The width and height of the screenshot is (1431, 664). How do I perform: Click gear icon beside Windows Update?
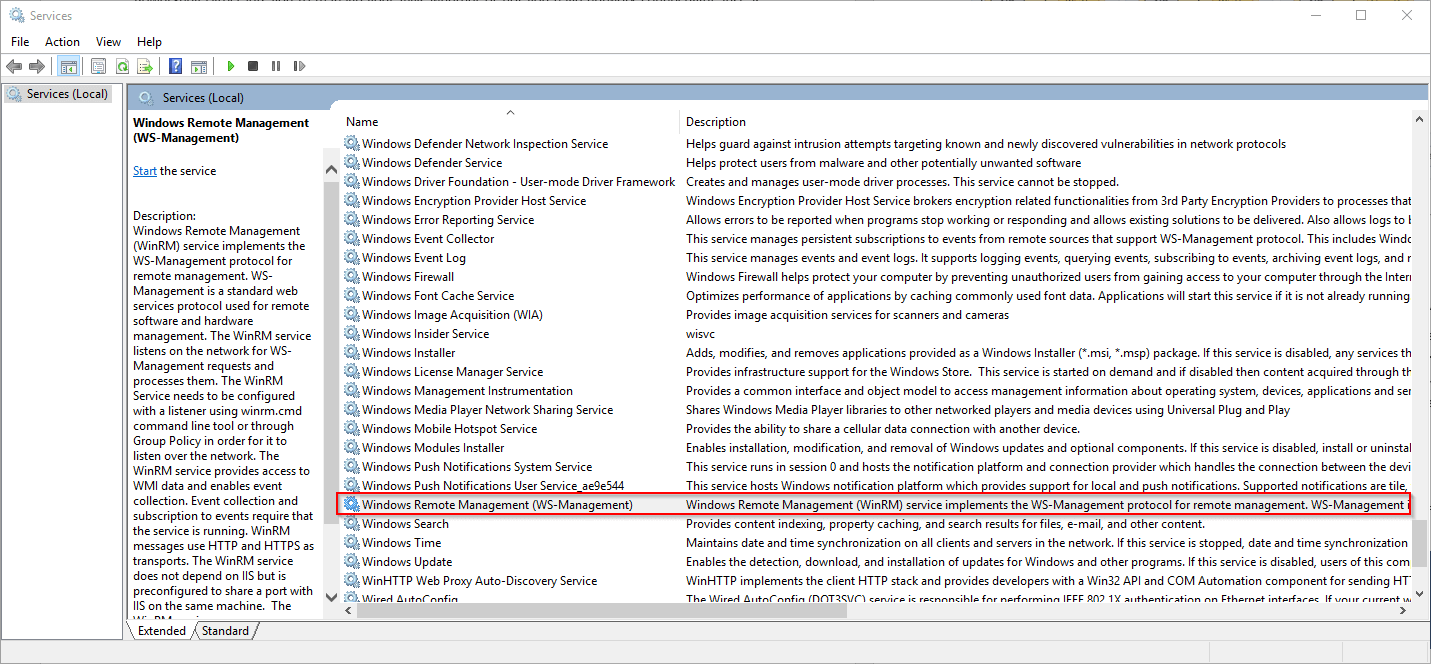(352, 562)
